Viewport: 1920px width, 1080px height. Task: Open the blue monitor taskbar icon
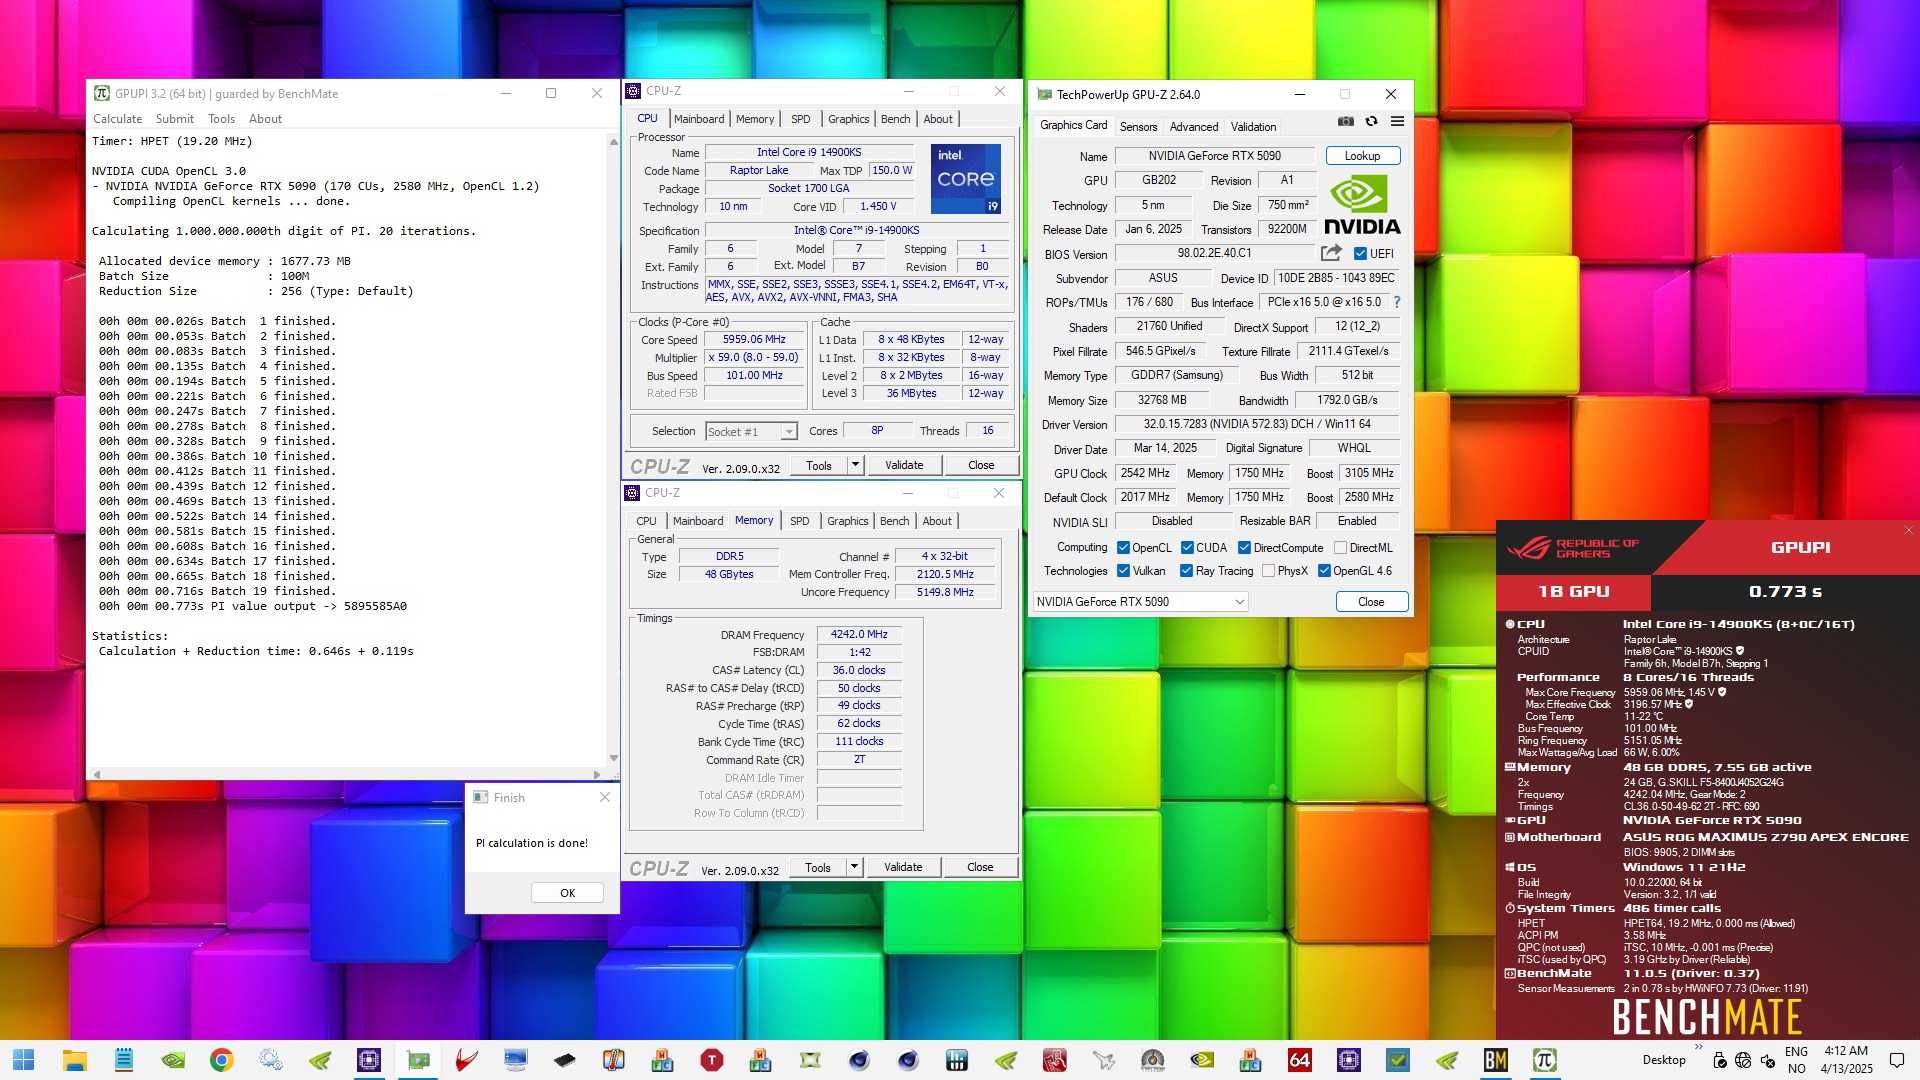(x=516, y=1060)
